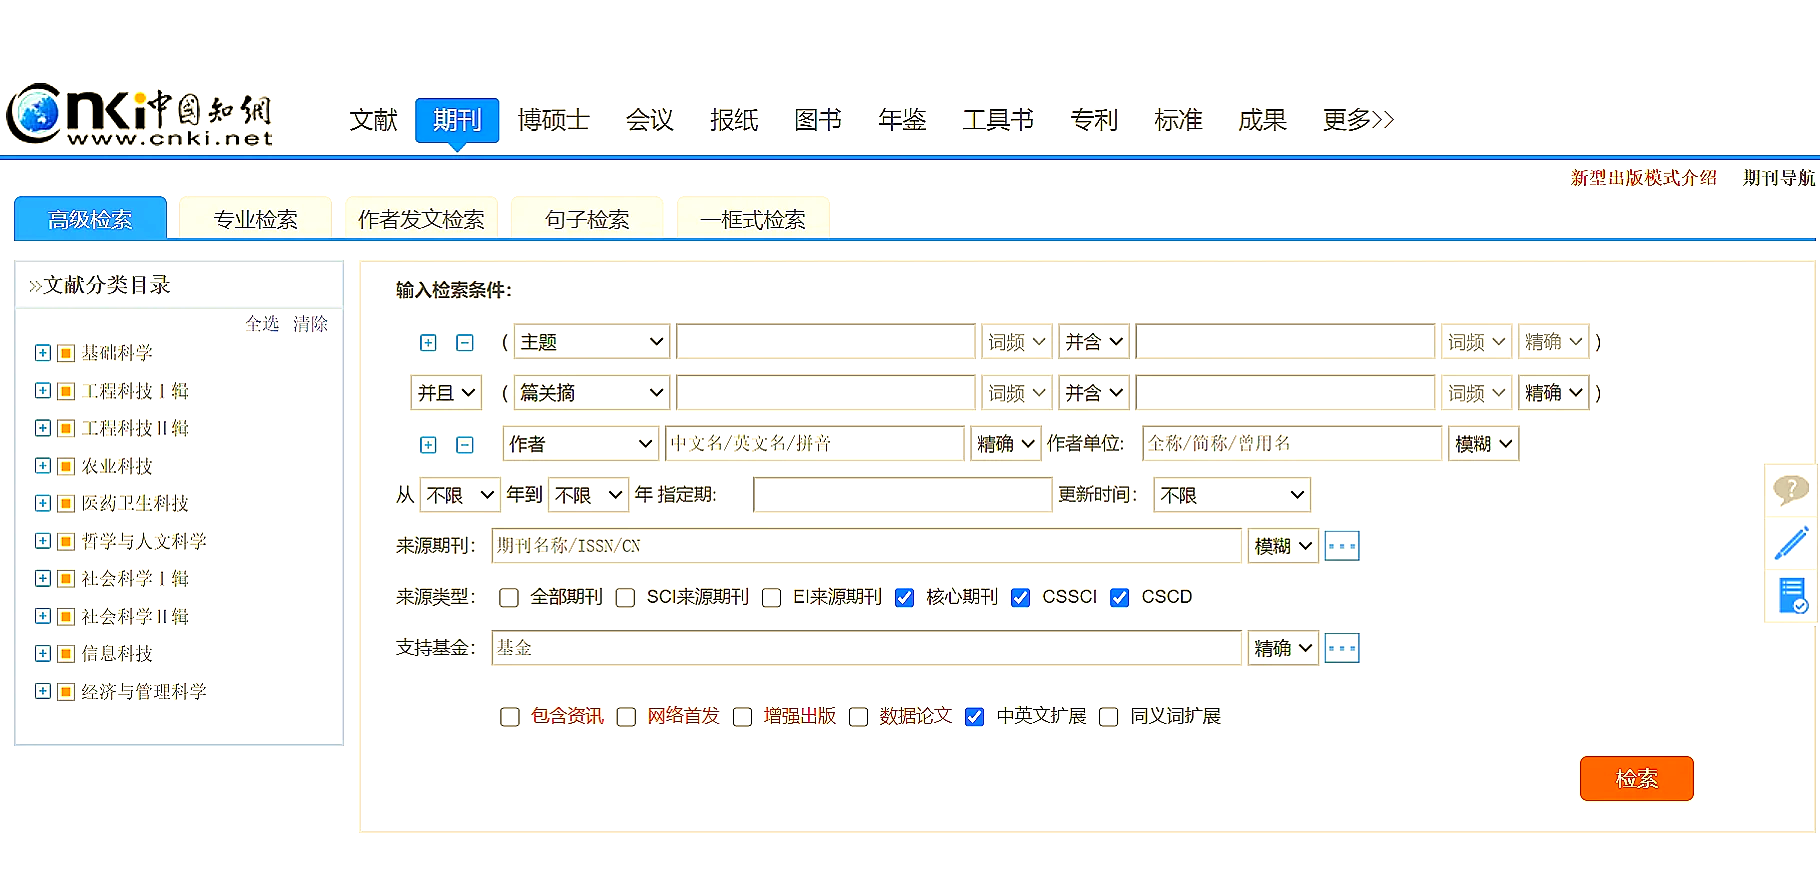Toggle the 基础科学 category checkbox
This screenshot has height=880, width=1820.
click(66, 353)
